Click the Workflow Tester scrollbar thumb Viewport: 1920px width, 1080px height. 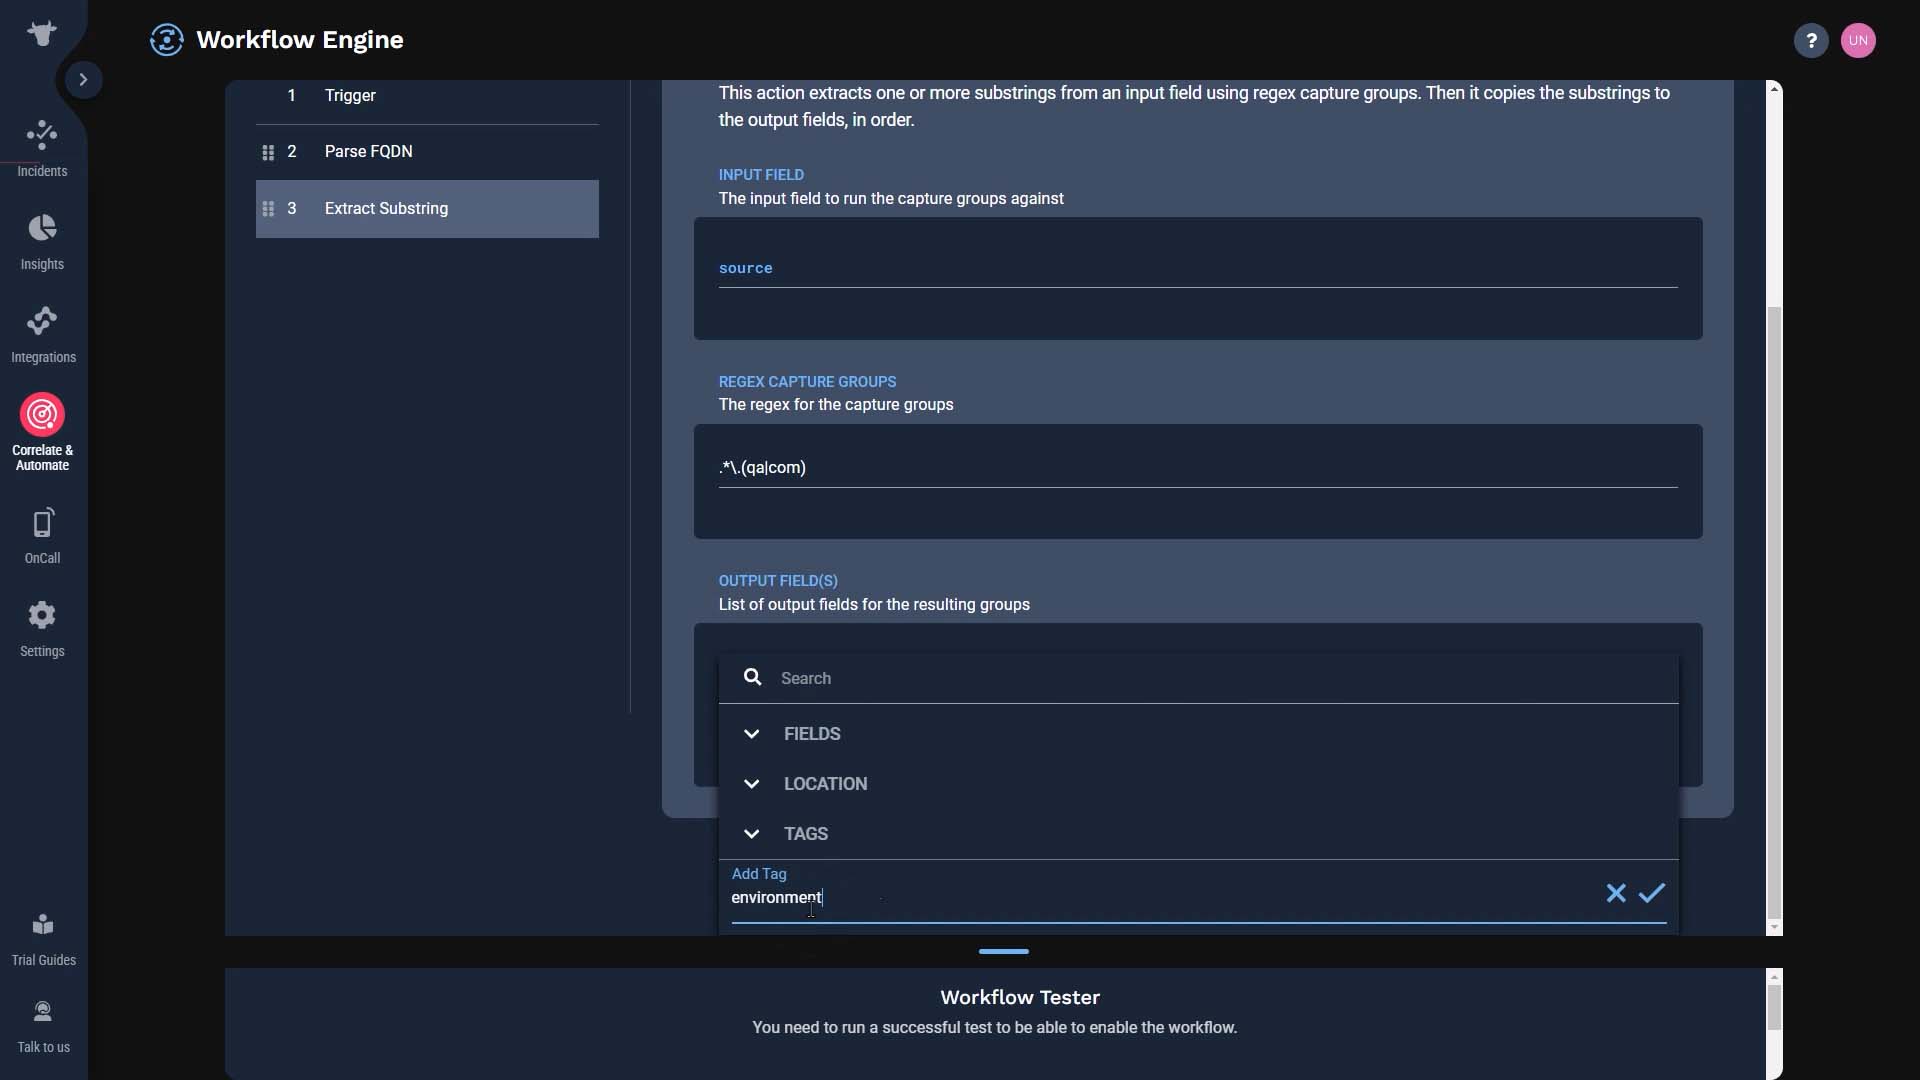point(1775,1008)
